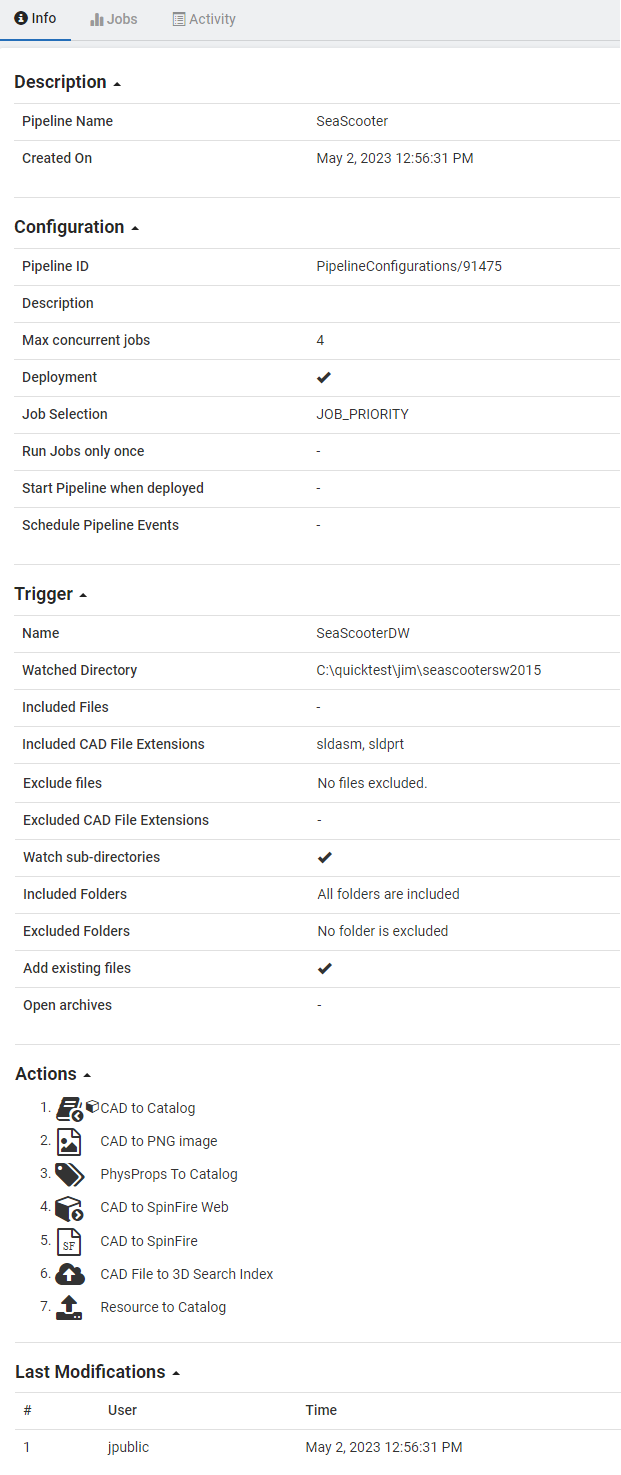
Task: Toggle the Add existing files checkmark
Action: 325,968
